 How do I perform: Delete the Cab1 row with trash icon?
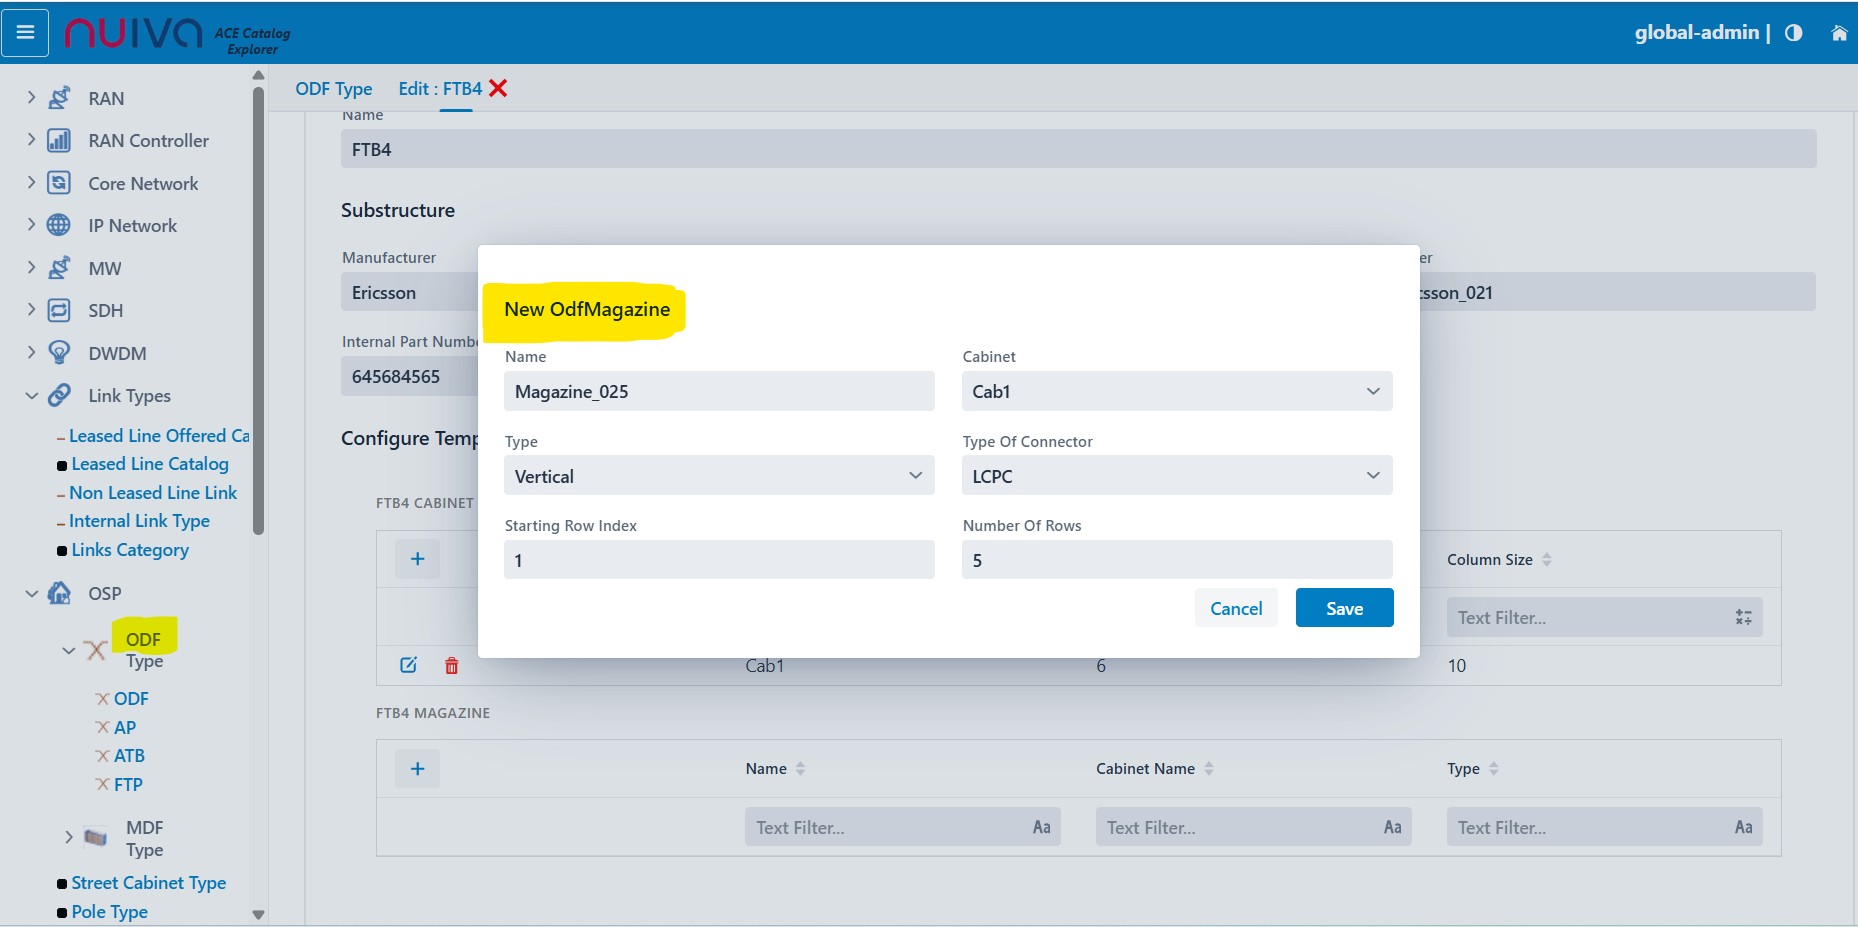(451, 665)
